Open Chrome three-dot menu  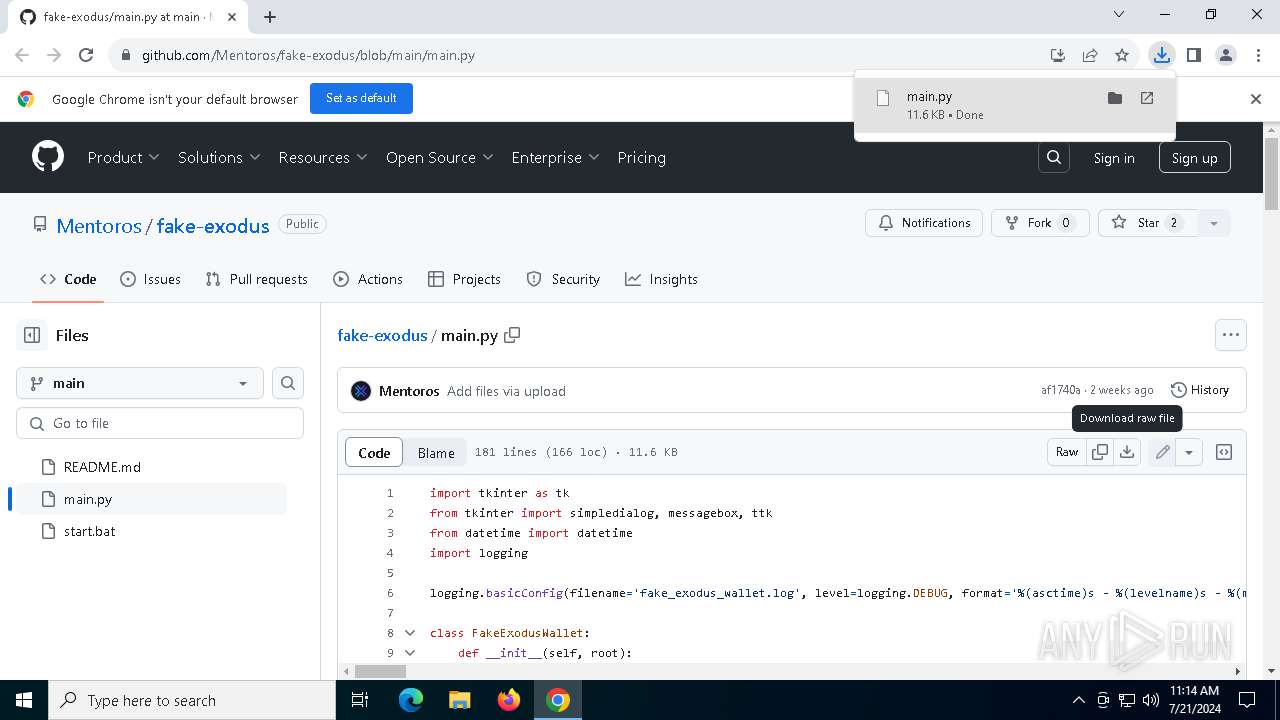point(1258,55)
